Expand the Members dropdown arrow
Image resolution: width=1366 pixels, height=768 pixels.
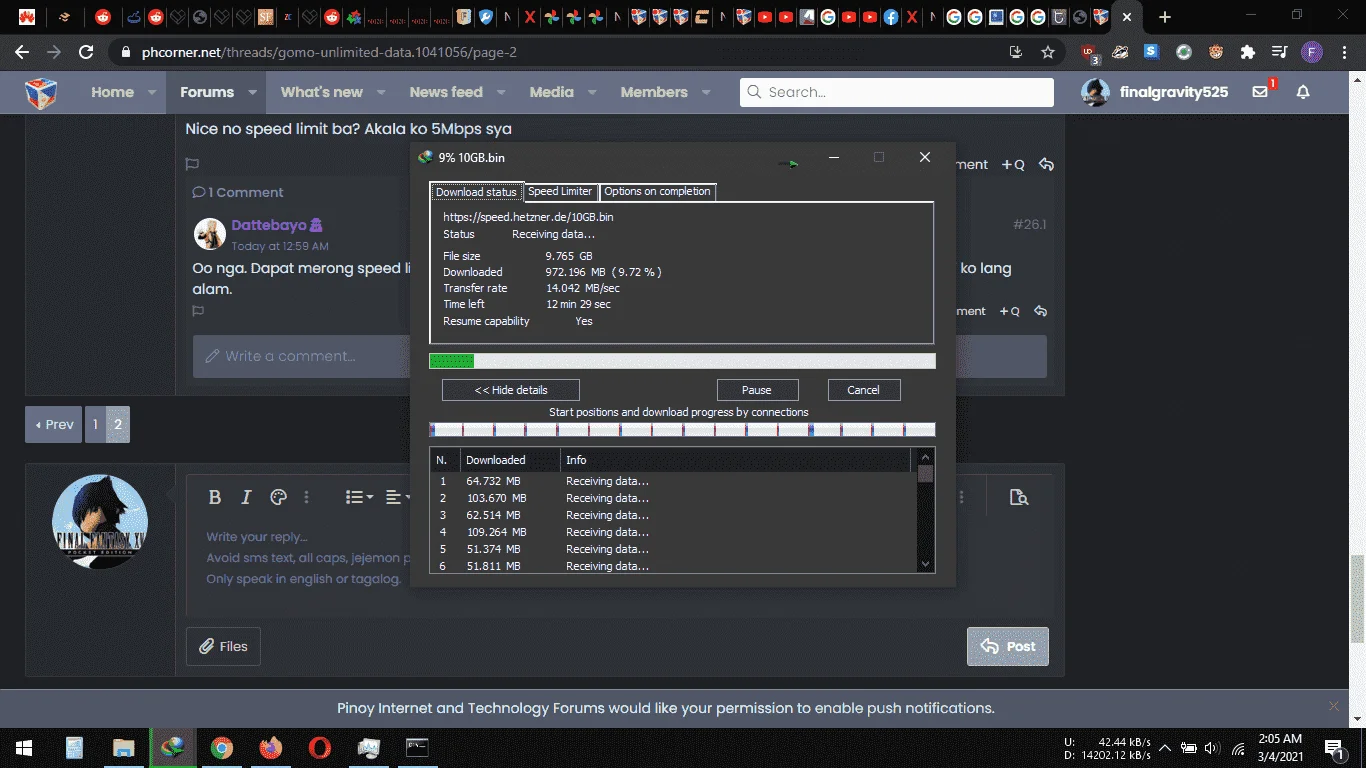tap(706, 92)
